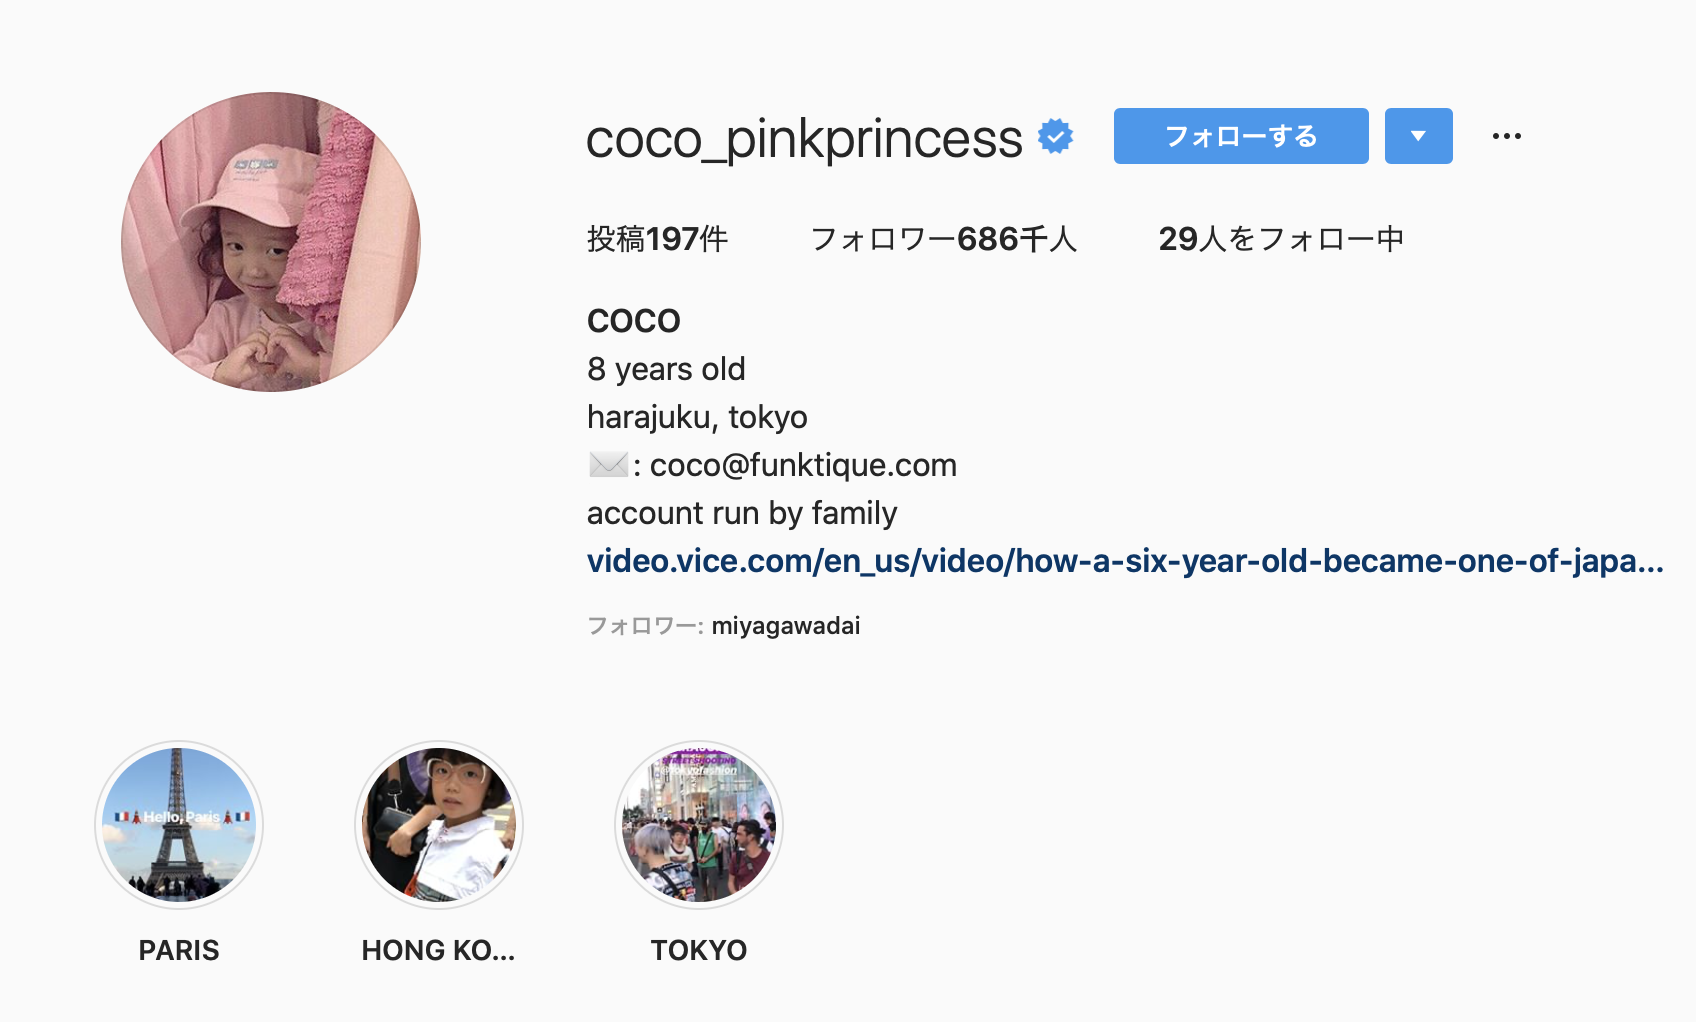
Task: Click the blue verified badge icon
Action: point(1055,136)
